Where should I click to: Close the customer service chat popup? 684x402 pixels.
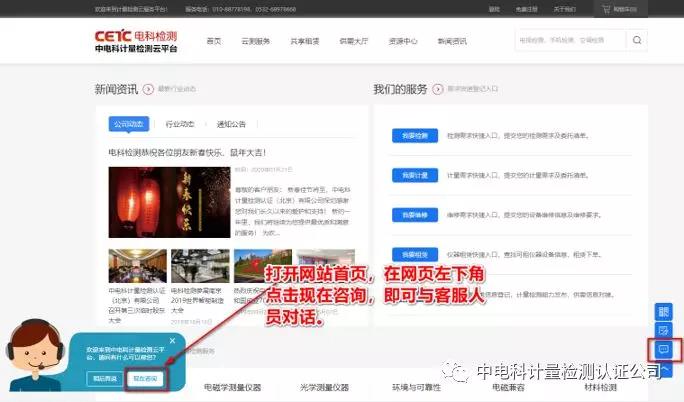pos(172,341)
